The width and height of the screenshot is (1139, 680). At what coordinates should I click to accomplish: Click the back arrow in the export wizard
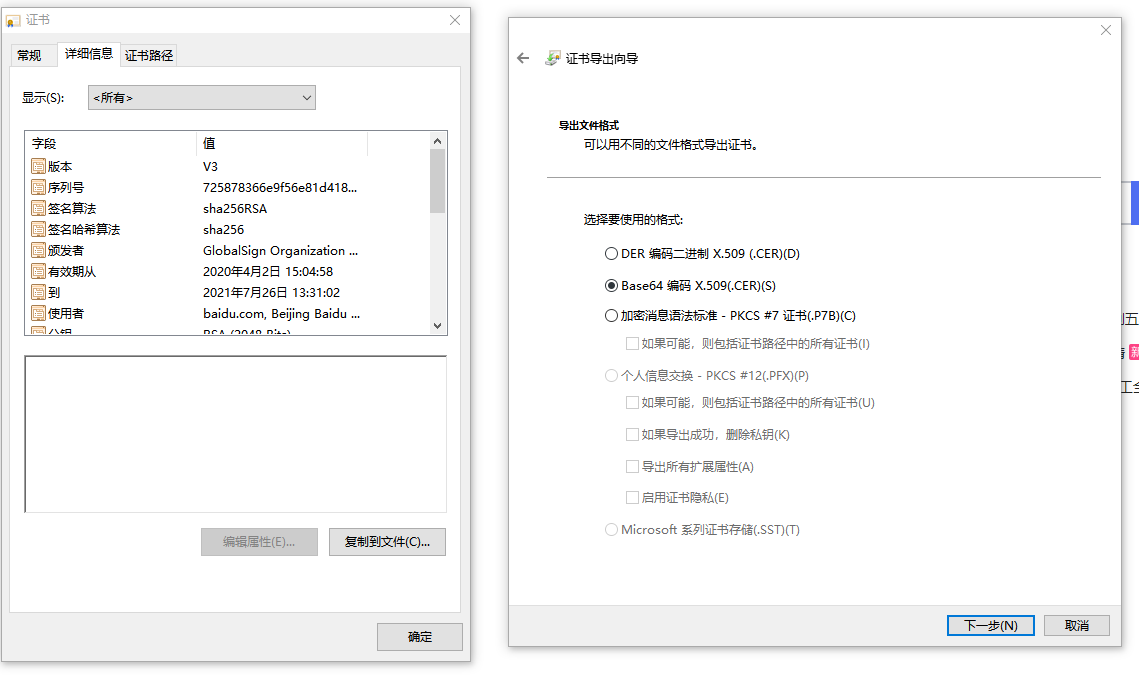(522, 58)
